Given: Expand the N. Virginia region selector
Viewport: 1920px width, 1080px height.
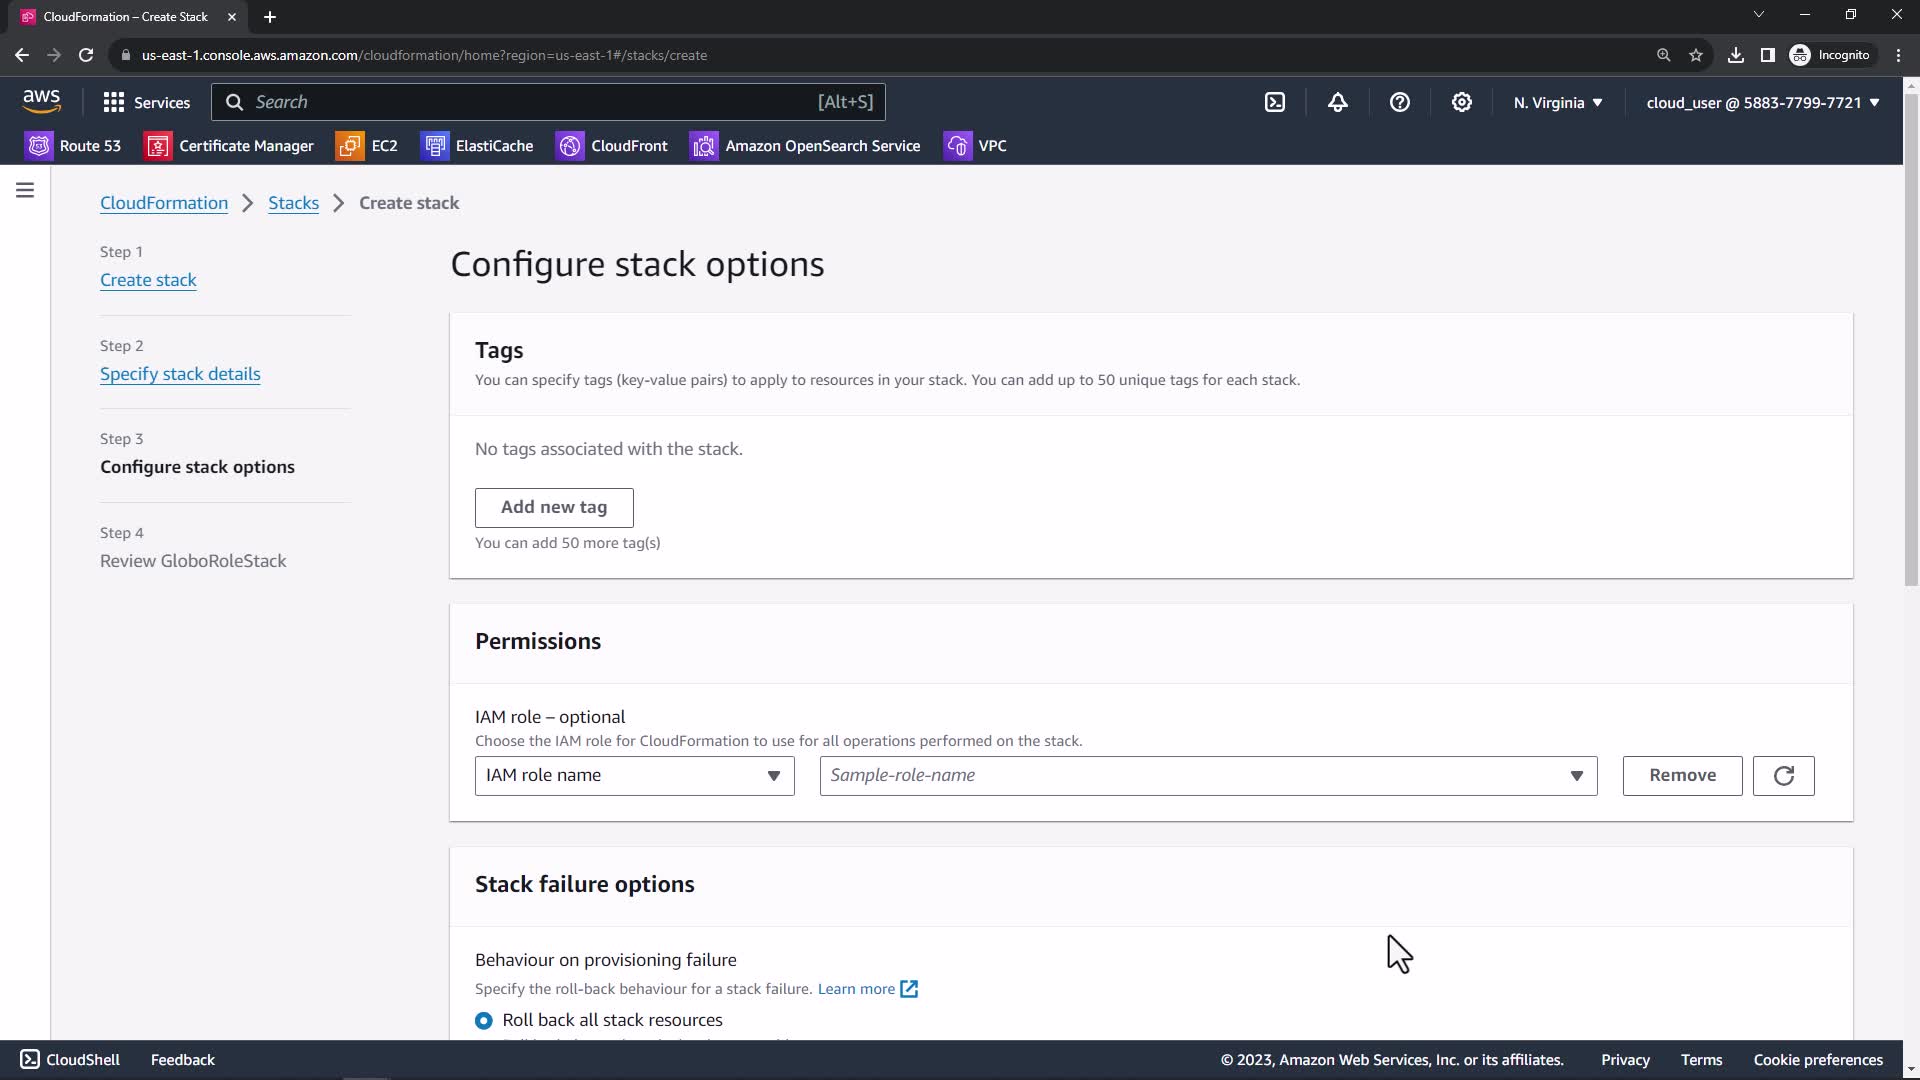Looking at the screenshot, I should click(x=1557, y=102).
